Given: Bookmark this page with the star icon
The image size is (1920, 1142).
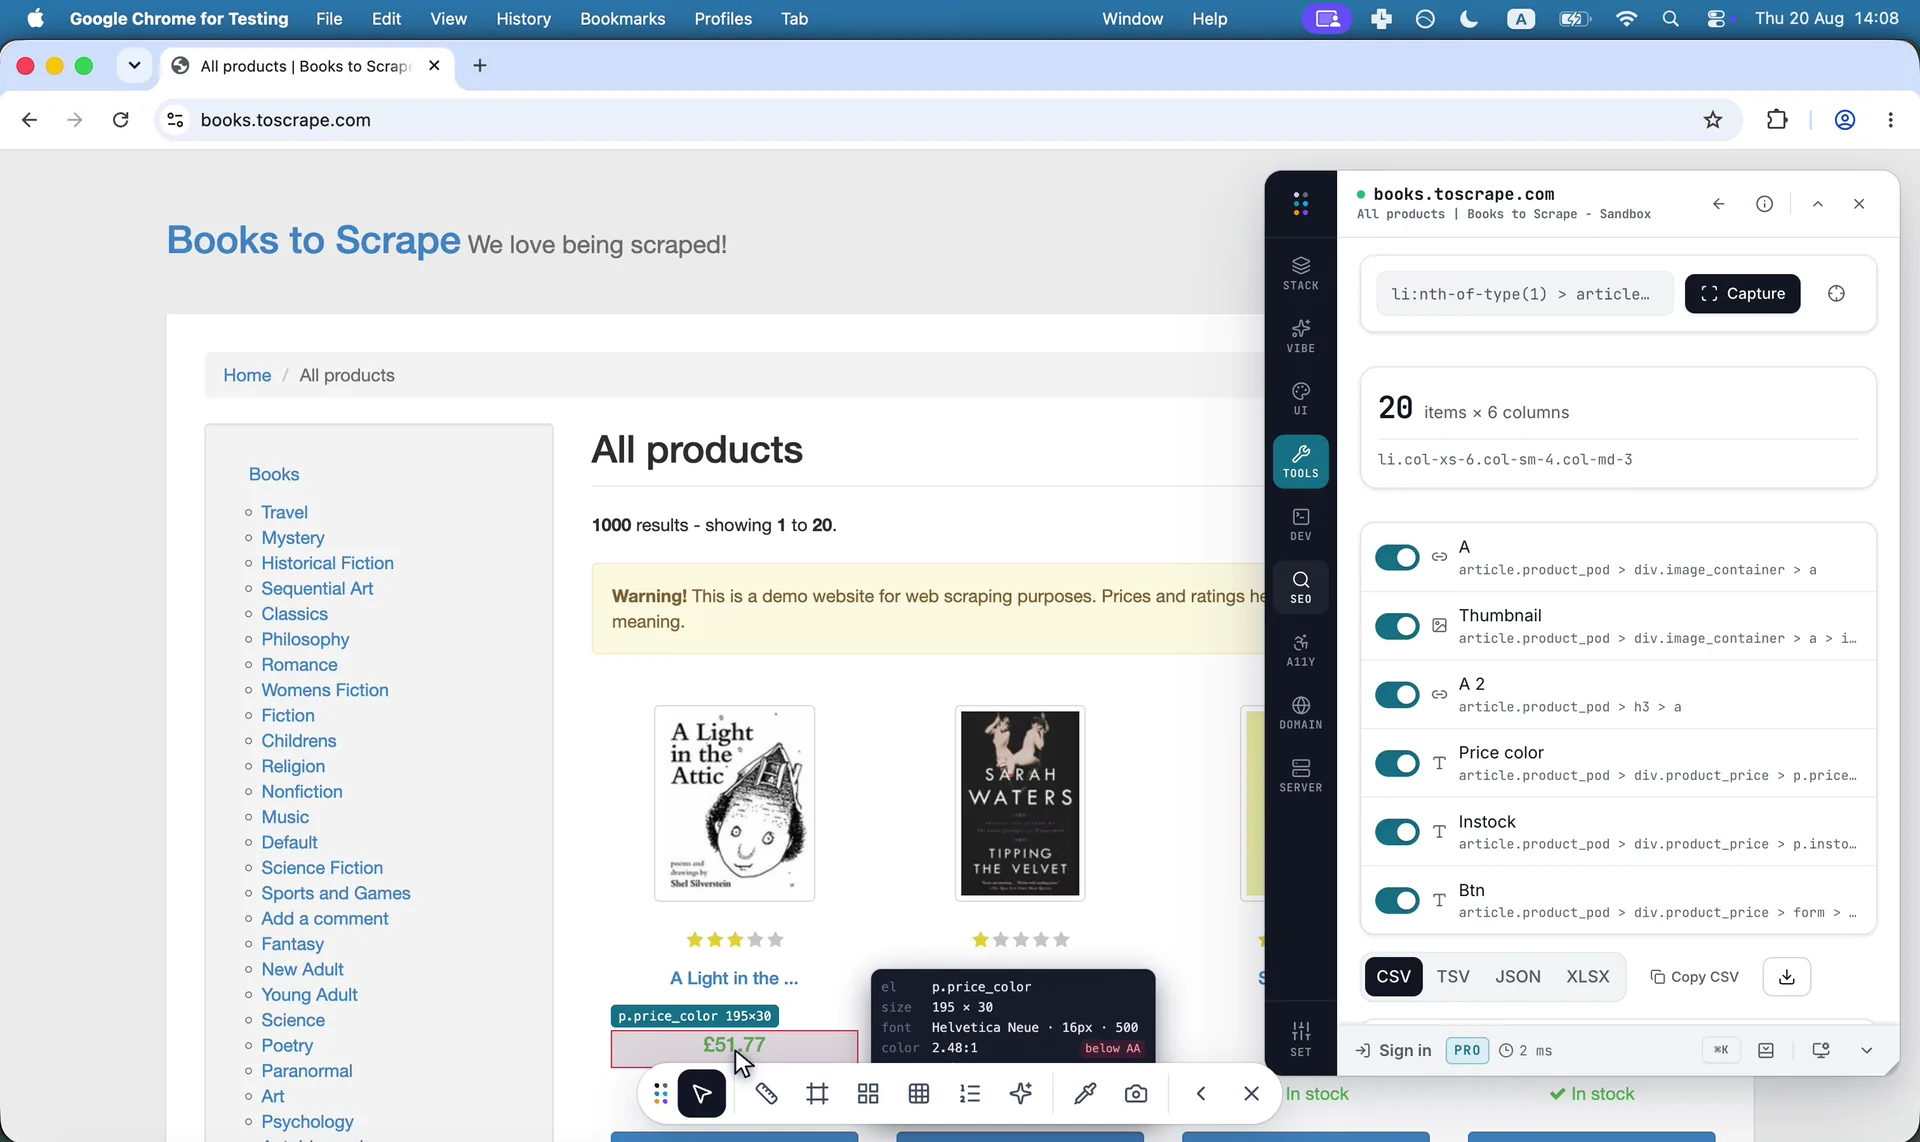Looking at the screenshot, I should click(1713, 120).
